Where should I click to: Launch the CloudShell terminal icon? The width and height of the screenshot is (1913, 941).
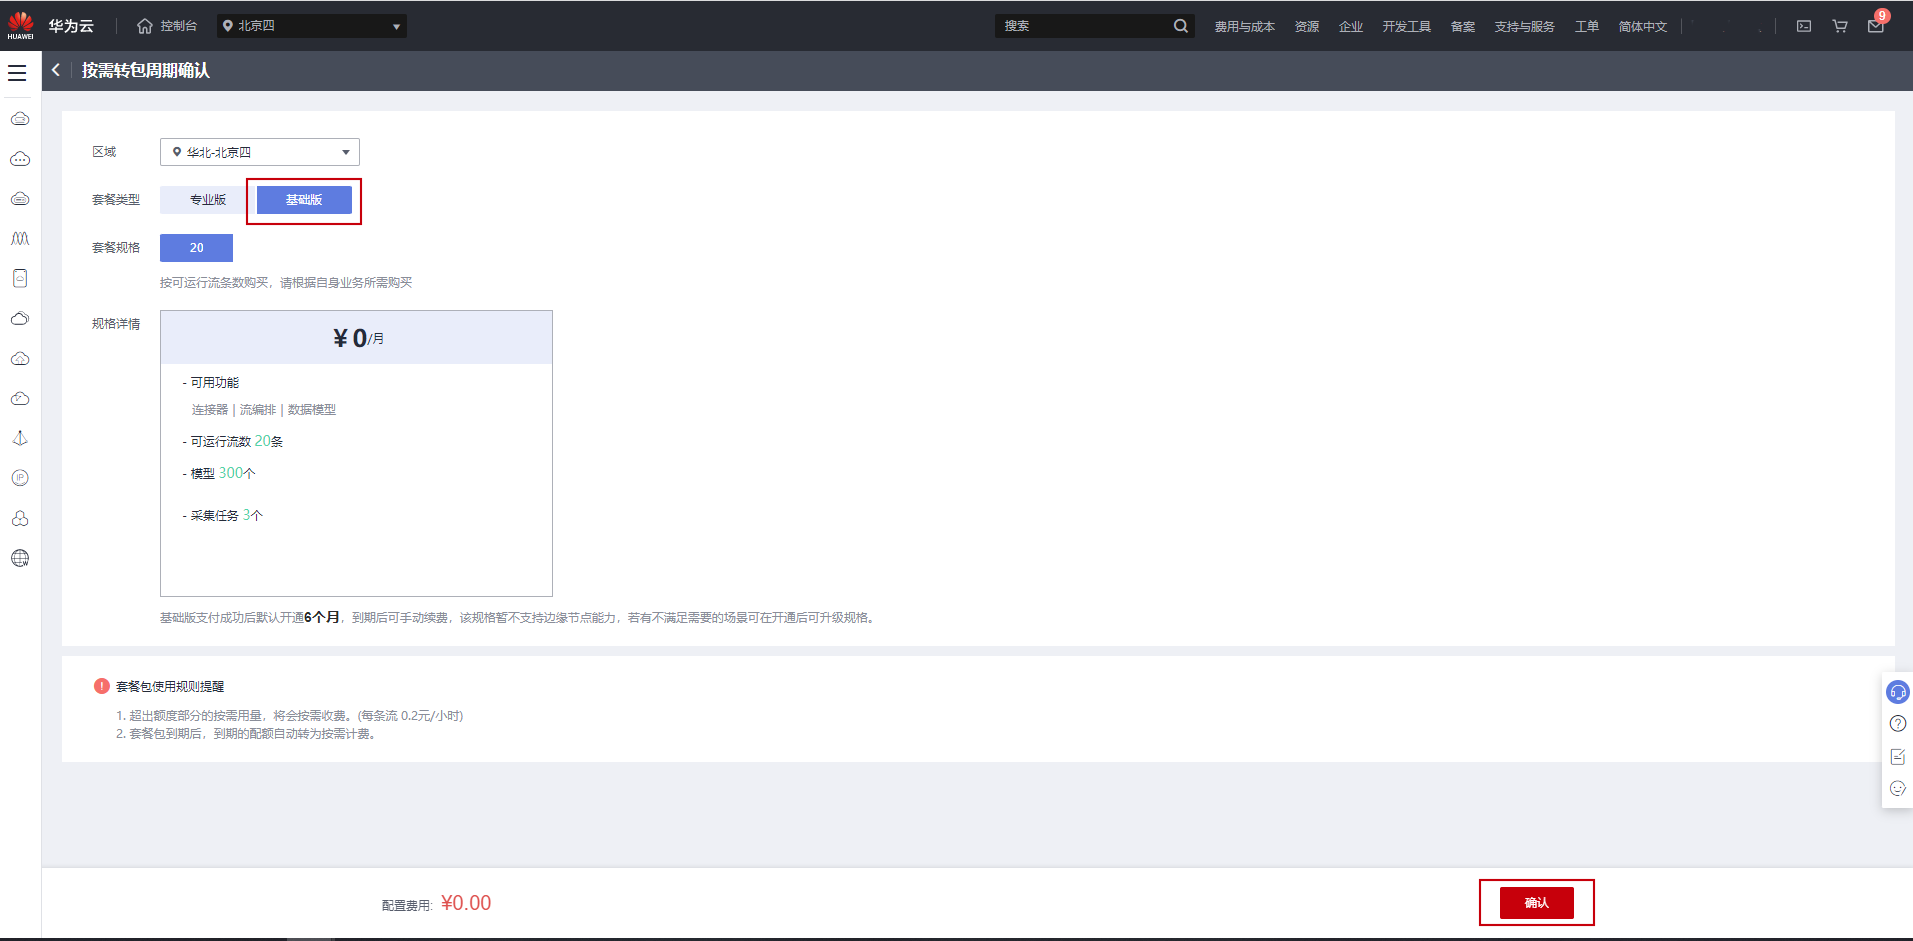[x=1804, y=26]
